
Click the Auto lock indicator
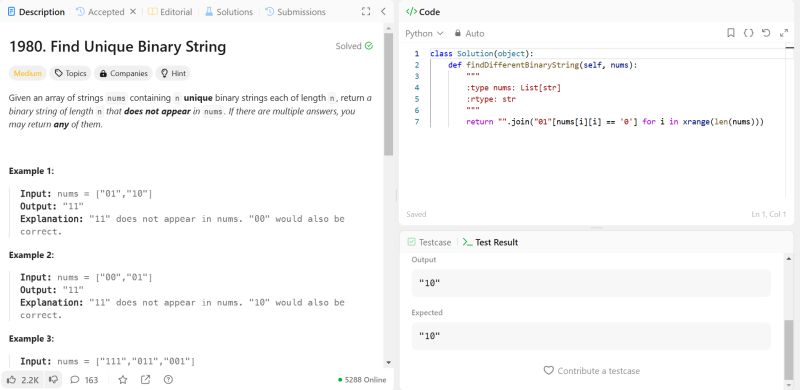point(469,34)
